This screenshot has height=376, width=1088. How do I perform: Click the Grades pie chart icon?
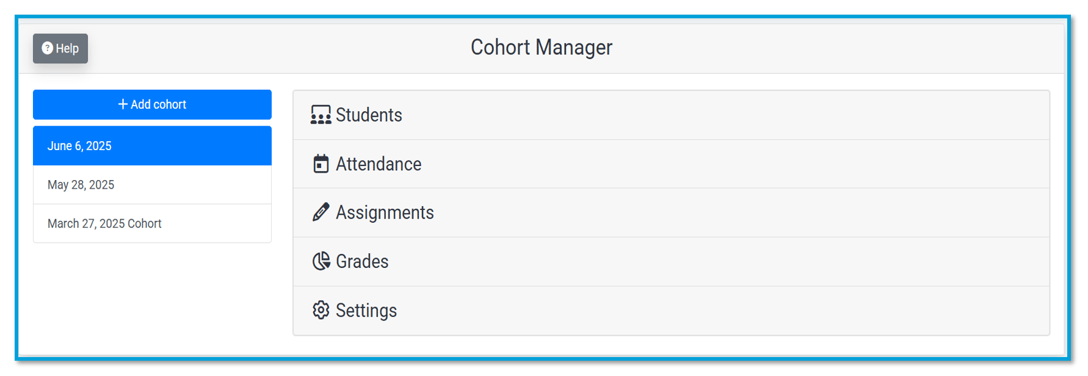coord(321,262)
